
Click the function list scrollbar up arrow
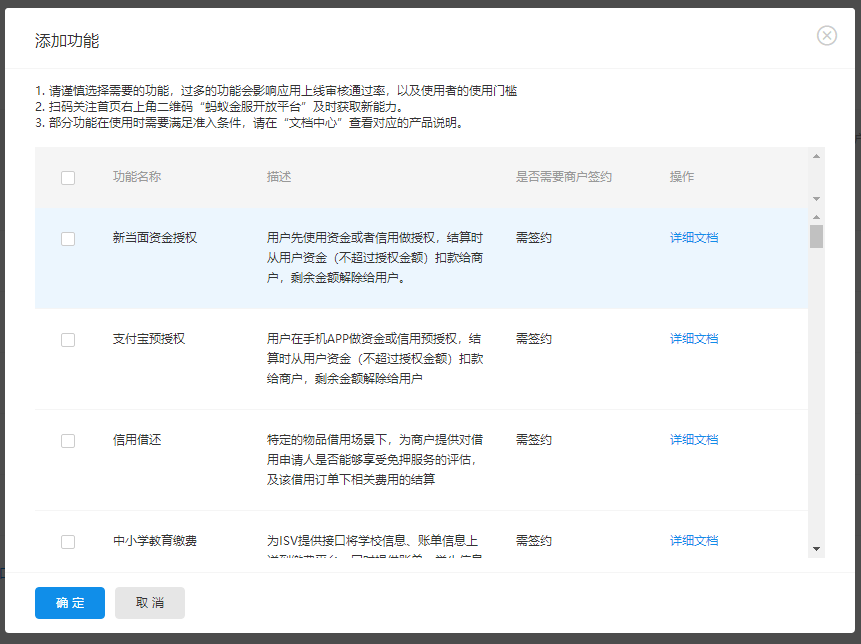[816, 217]
